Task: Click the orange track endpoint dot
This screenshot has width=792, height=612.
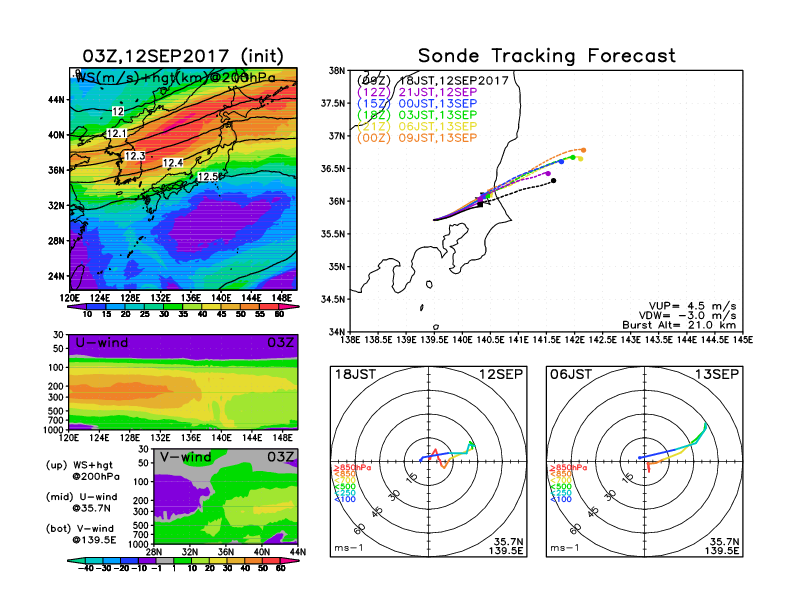Action: point(583,150)
